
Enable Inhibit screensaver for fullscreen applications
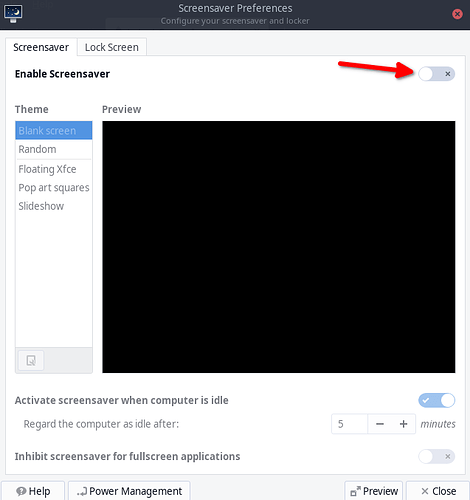[x=437, y=456]
